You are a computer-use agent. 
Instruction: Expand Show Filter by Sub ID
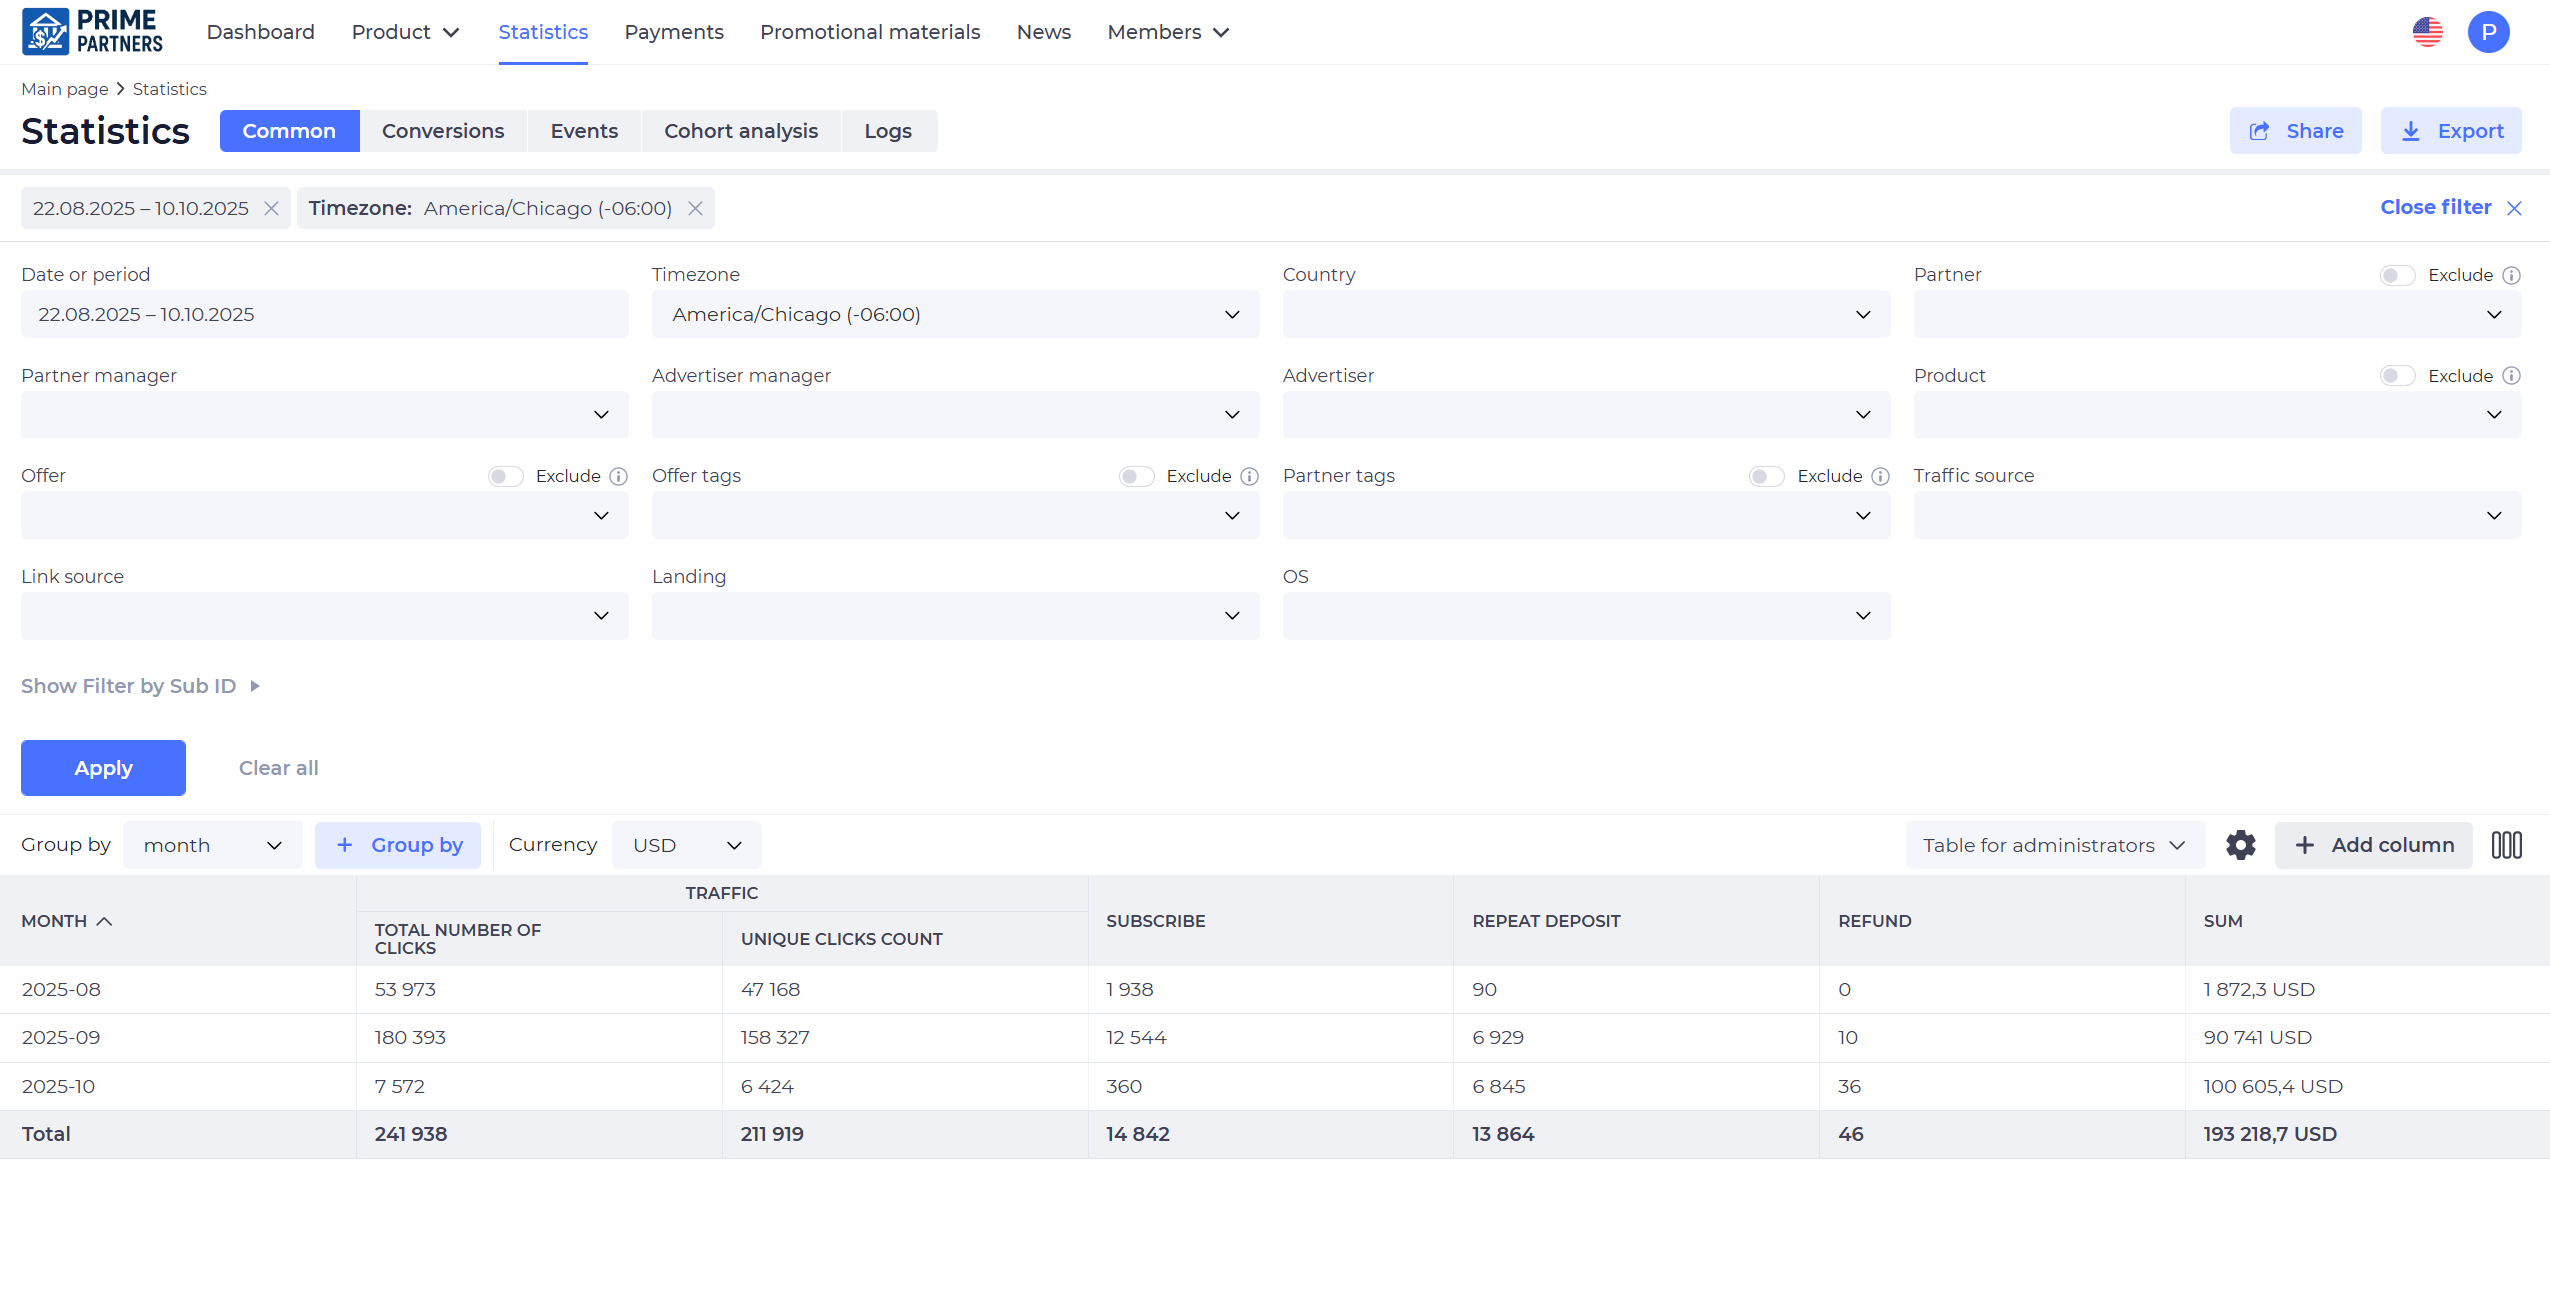[x=140, y=686]
